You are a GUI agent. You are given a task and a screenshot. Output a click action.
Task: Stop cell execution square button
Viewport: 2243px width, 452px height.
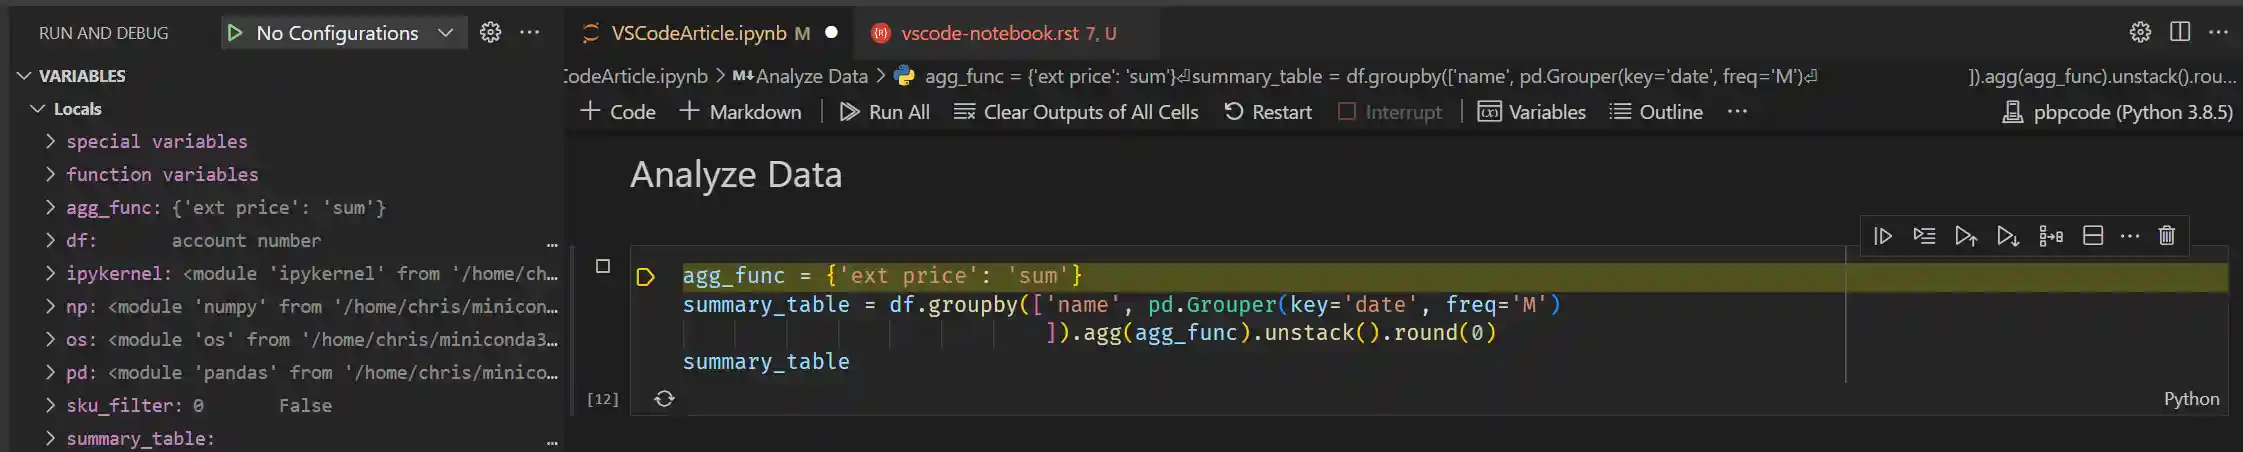[603, 266]
